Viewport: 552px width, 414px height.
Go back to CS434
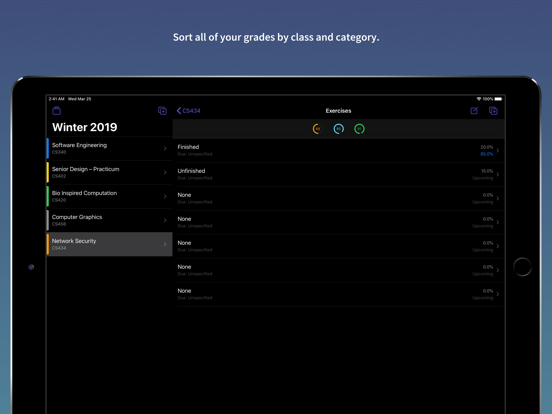point(188,111)
